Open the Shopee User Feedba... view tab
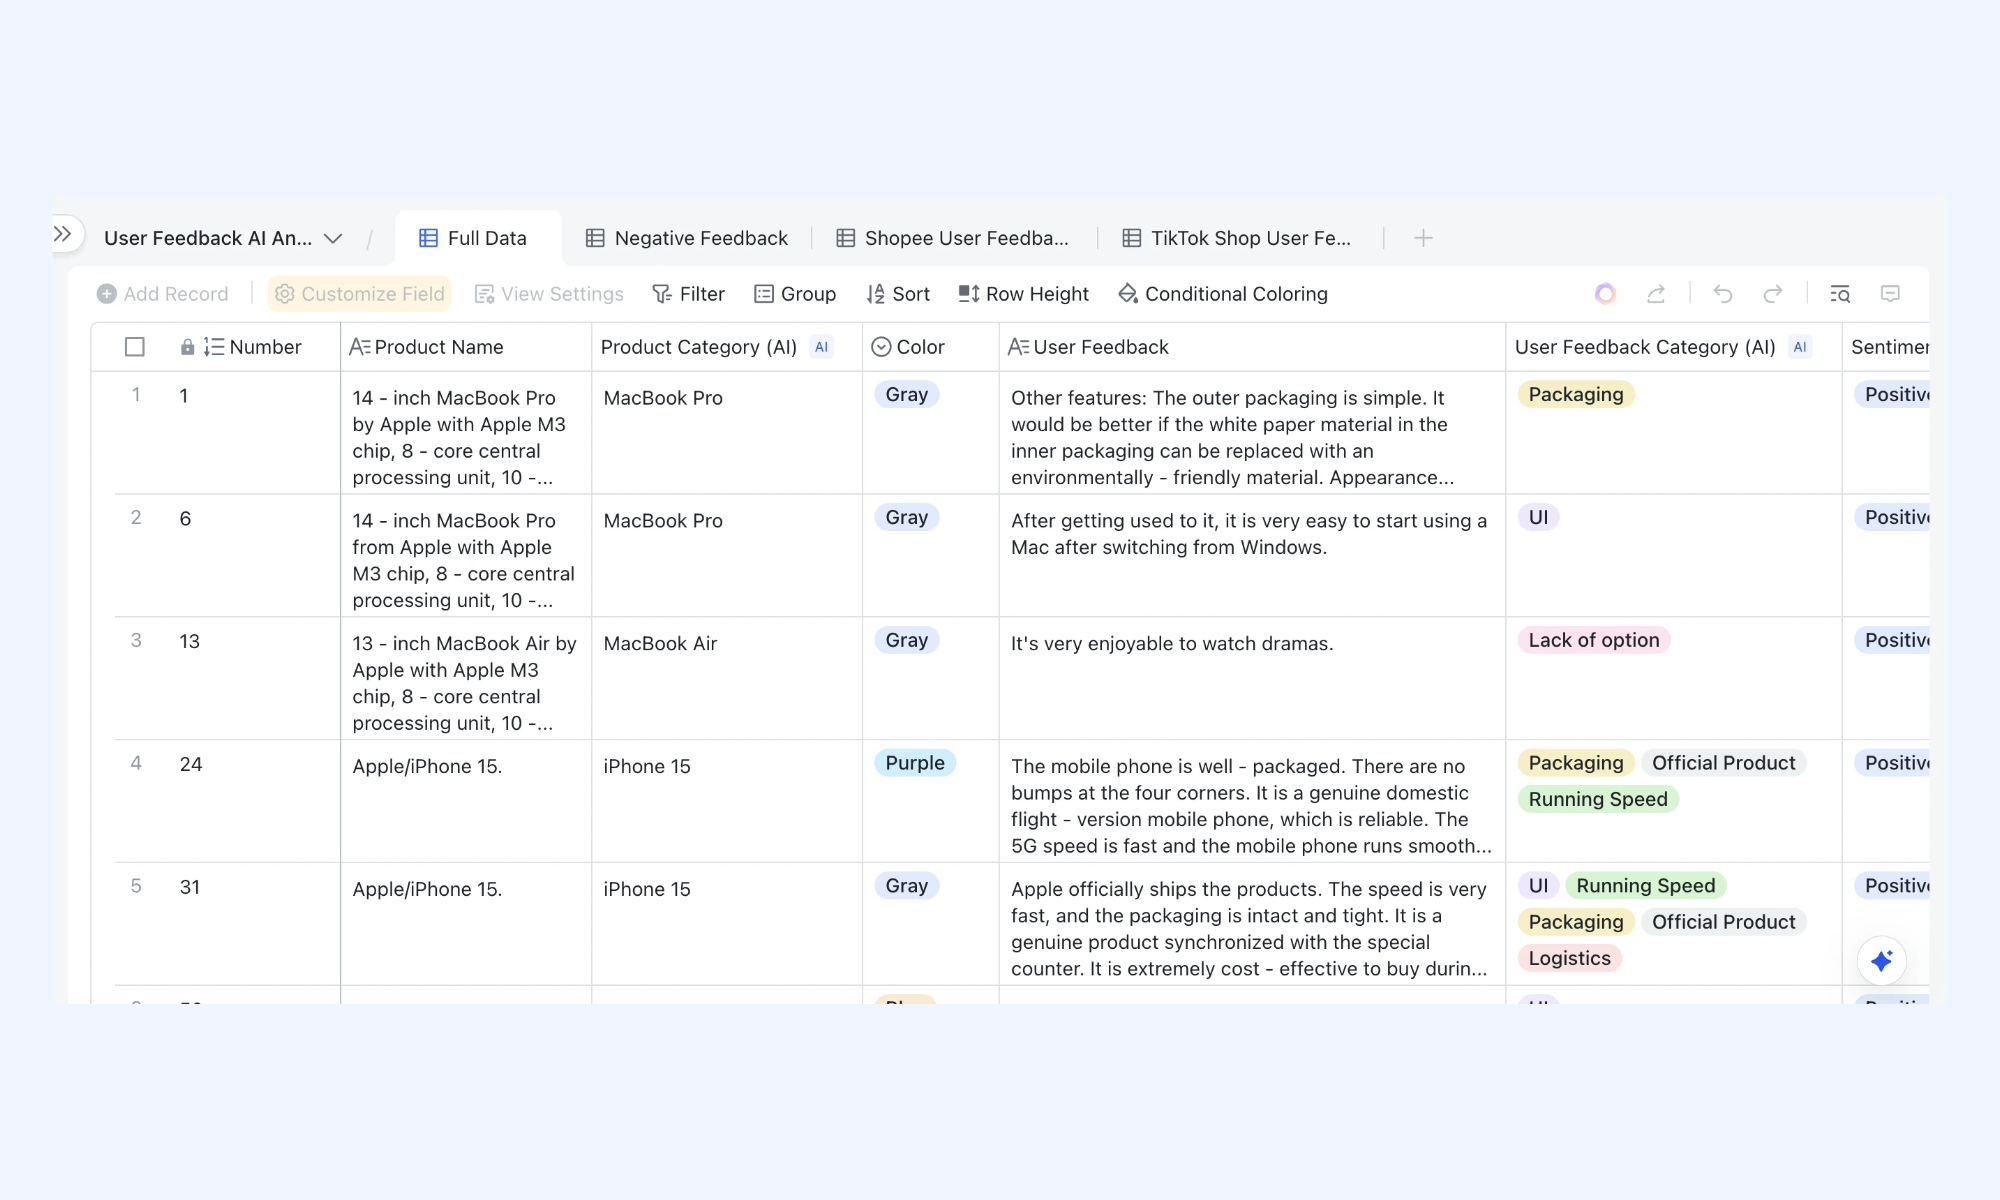The width and height of the screenshot is (2000, 1200). (952, 238)
